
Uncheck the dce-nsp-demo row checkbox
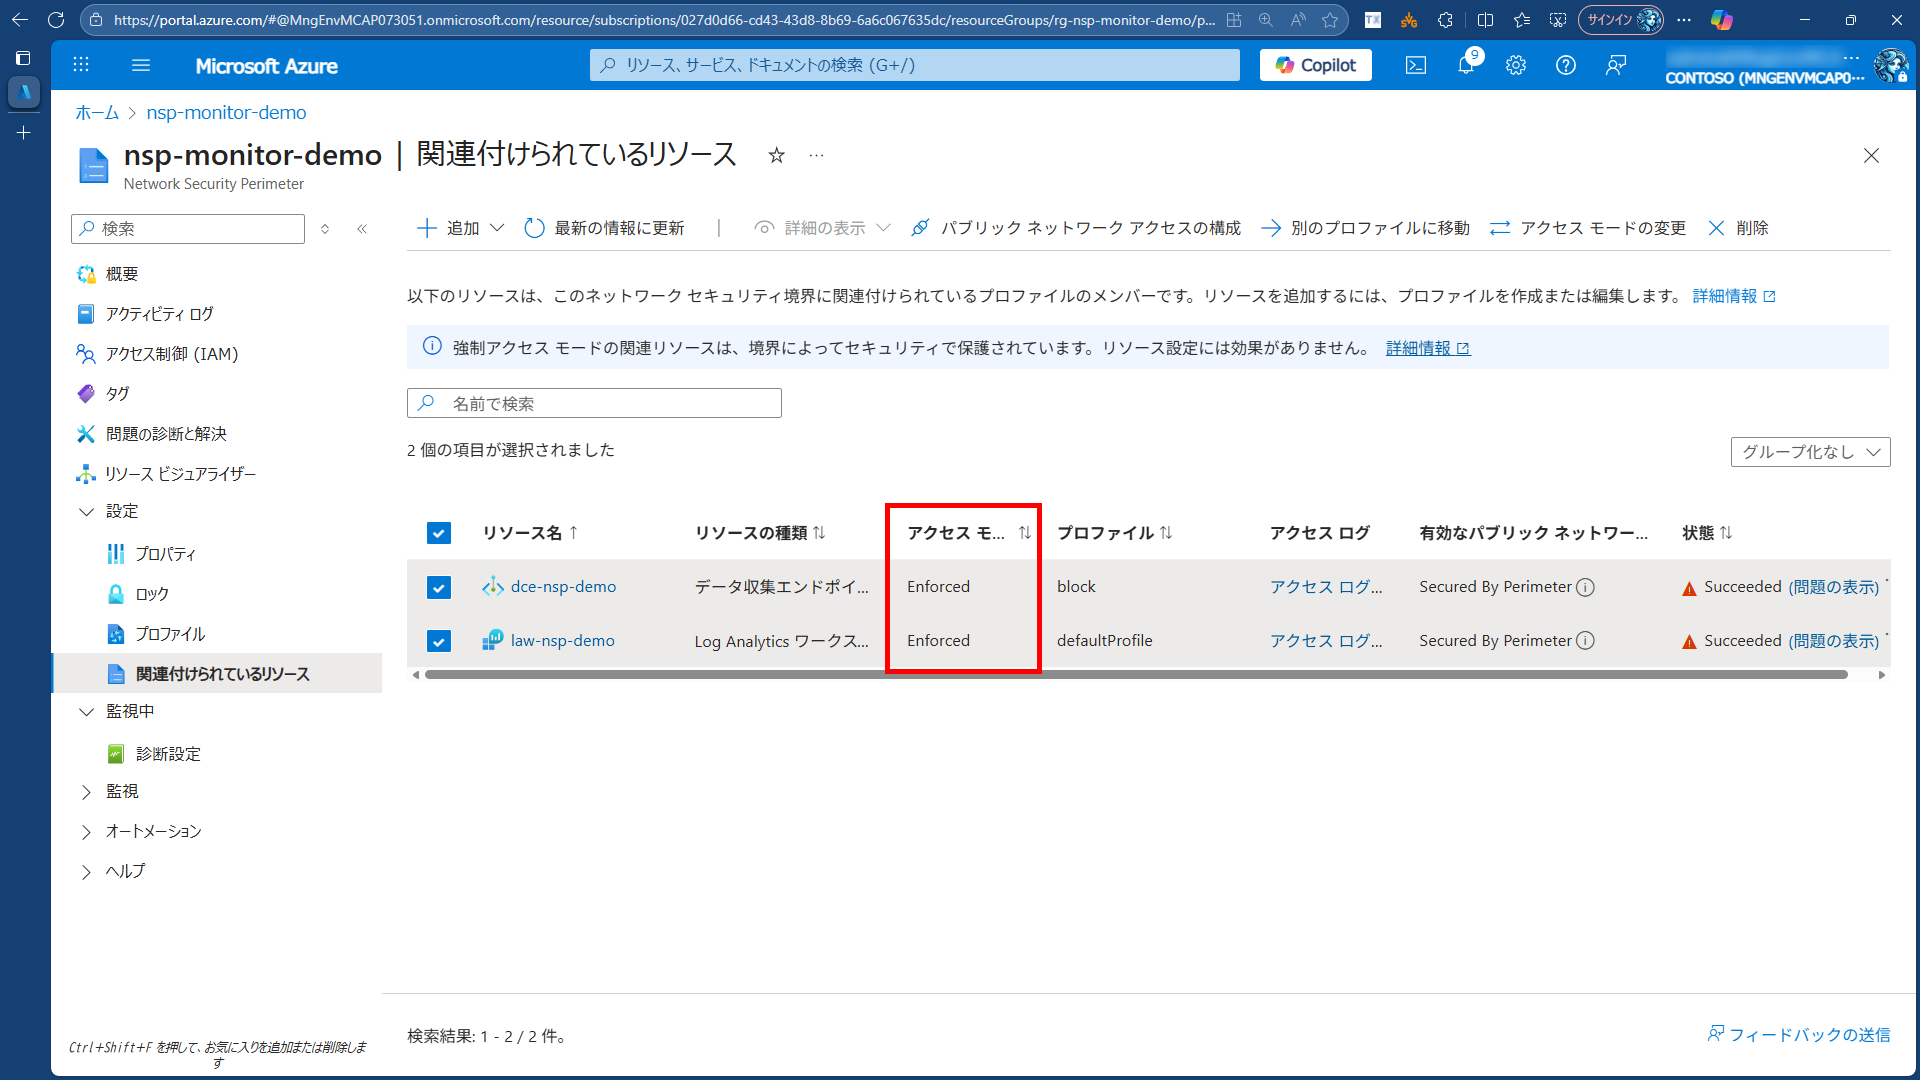pos(439,587)
